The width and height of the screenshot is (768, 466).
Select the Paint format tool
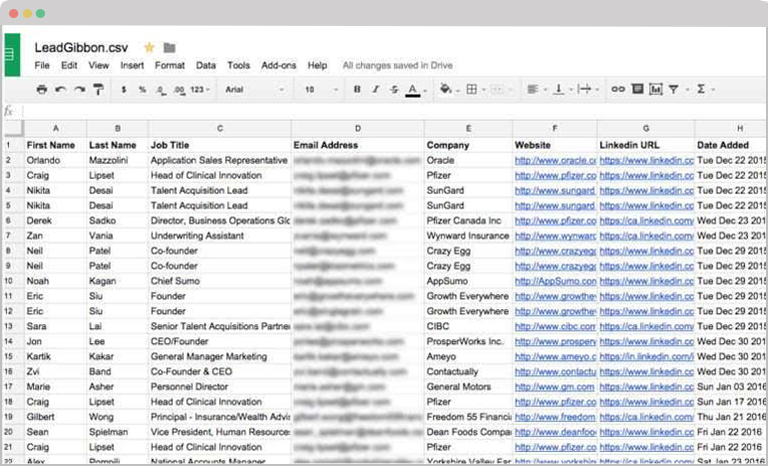(x=98, y=89)
